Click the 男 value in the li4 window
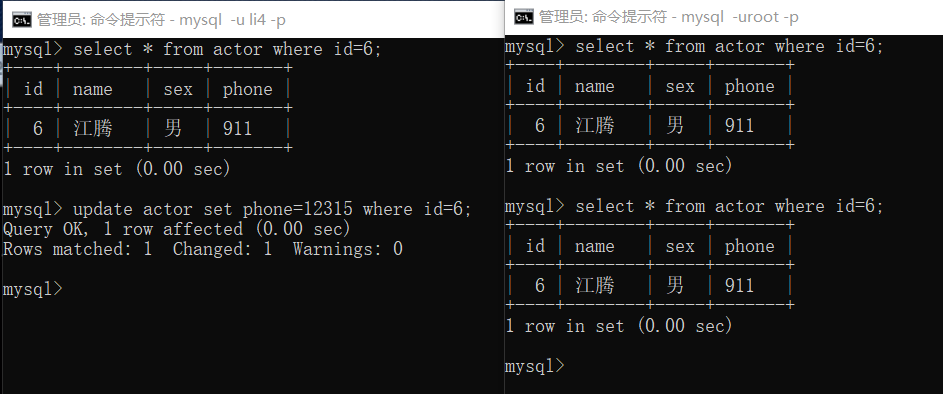Image resolution: width=943 pixels, height=394 pixels. click(173, 129)
